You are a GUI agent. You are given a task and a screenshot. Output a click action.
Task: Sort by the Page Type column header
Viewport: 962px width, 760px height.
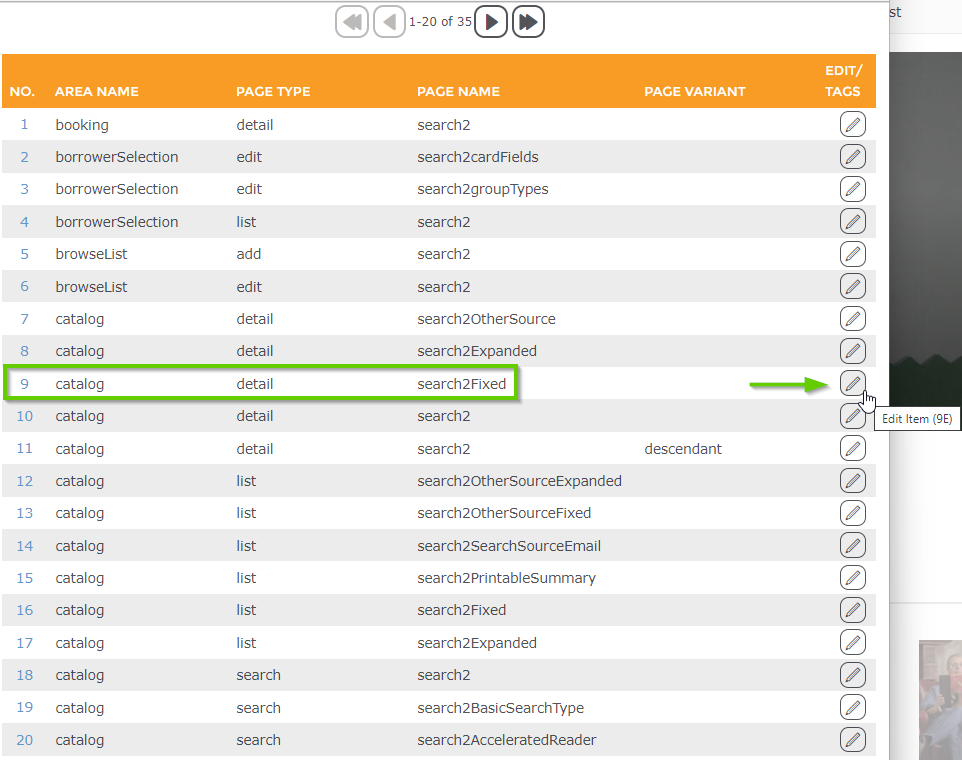tap(273, 91)
